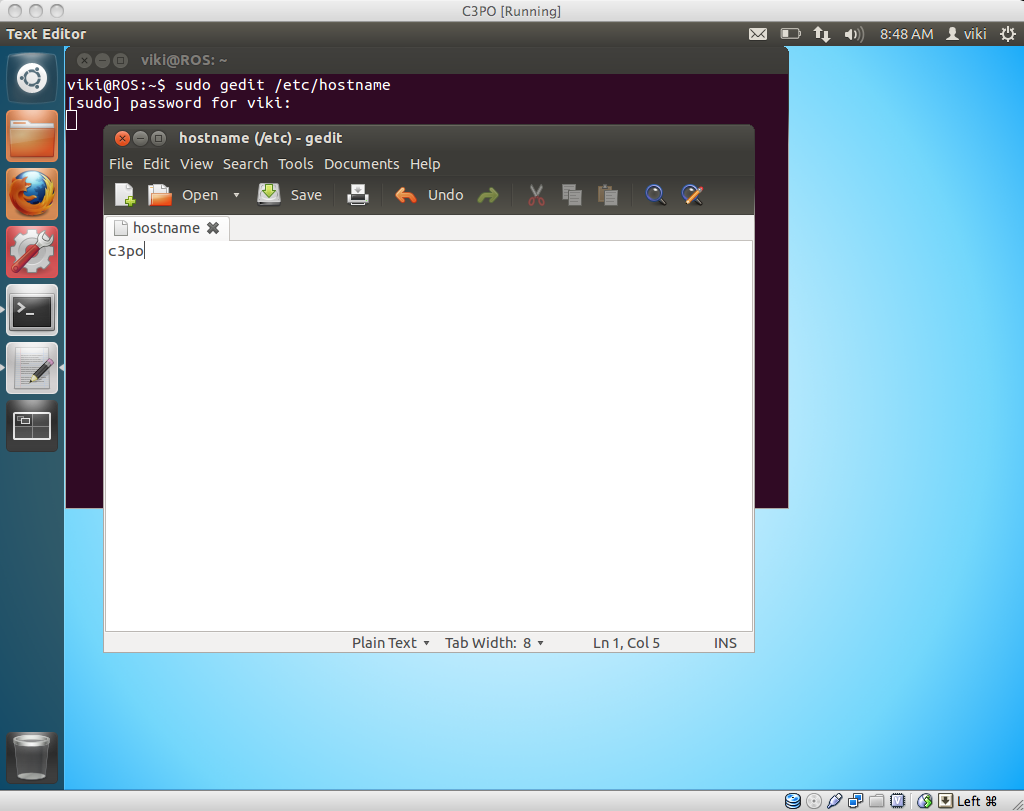1024x811 pixels.
Task: Open the Ubuntu Dash home launcher
Action: 32,78
